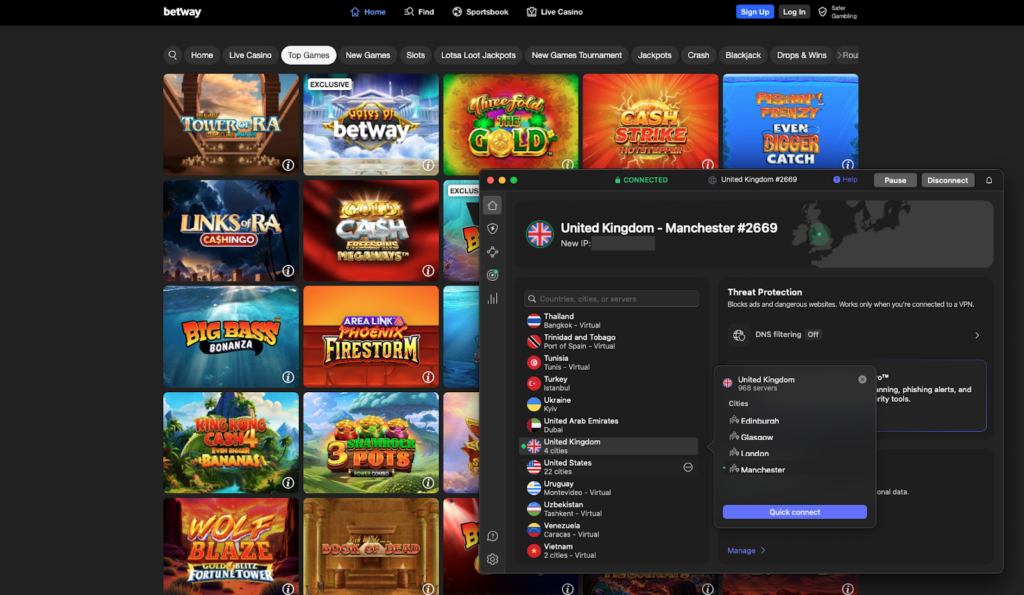Expand United Kingdom 4 cities row
1024x595 pixels.
(609, 446)
